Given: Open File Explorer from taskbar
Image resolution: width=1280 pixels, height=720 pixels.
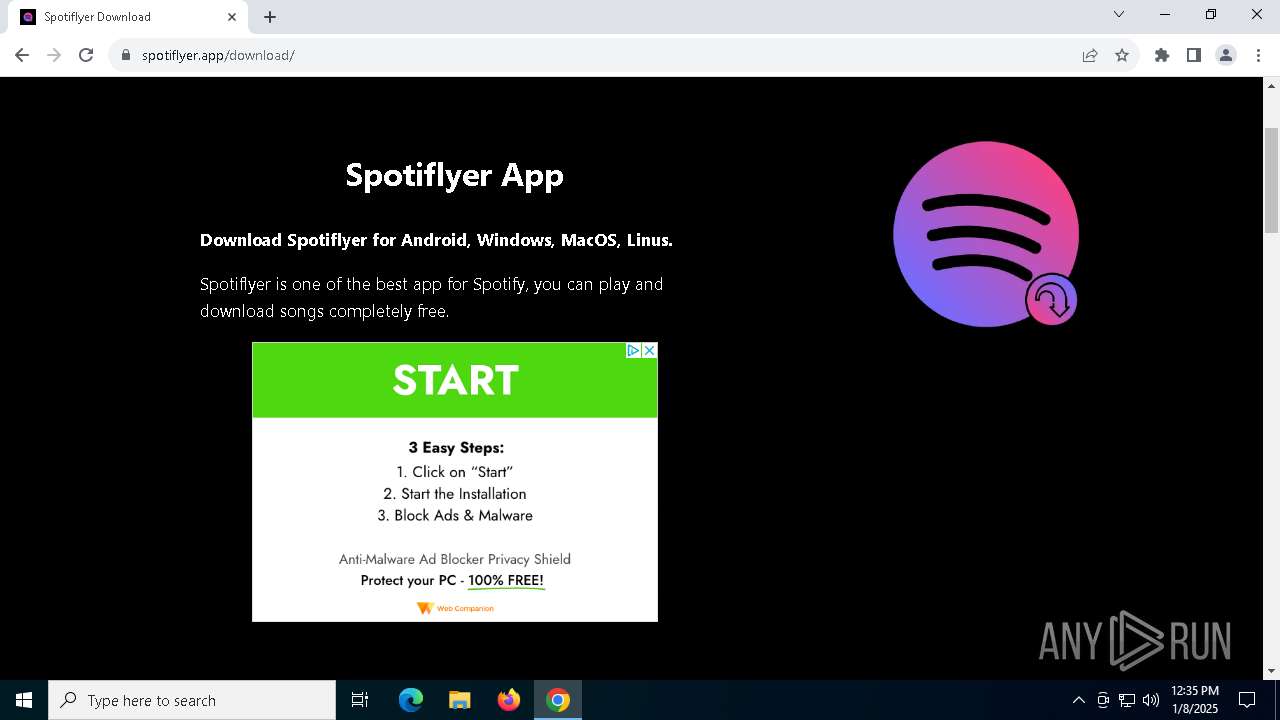Looking at the screenshot, I should [x=459, y=700].
